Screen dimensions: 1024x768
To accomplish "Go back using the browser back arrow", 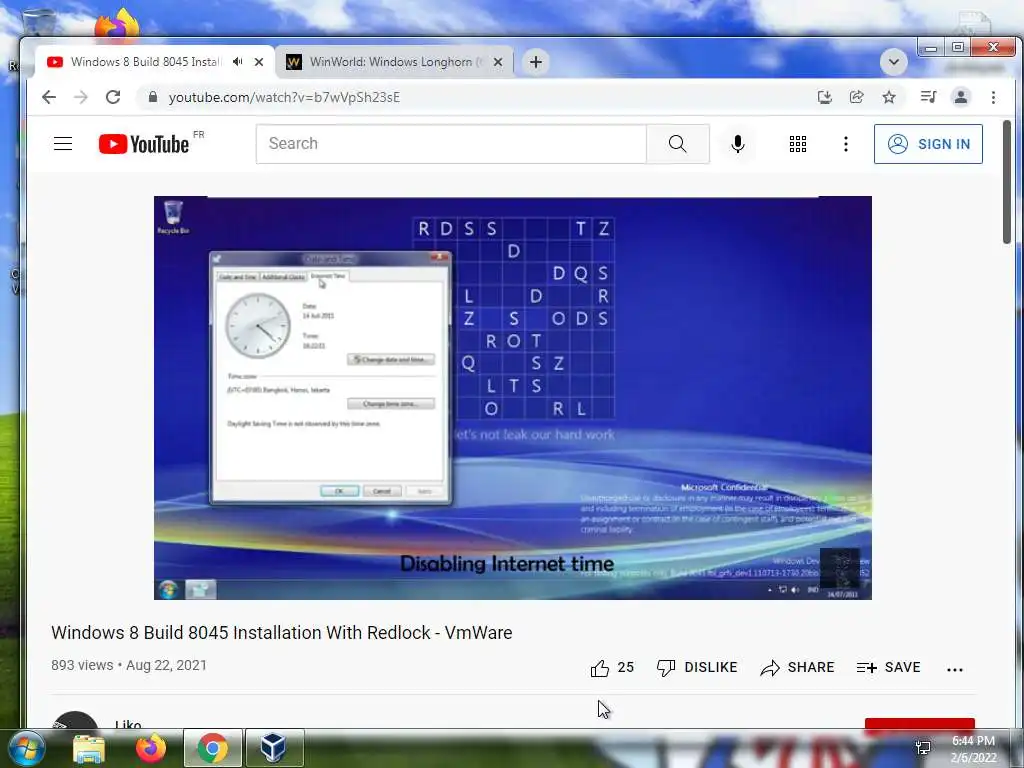I will tap(49, 97).
